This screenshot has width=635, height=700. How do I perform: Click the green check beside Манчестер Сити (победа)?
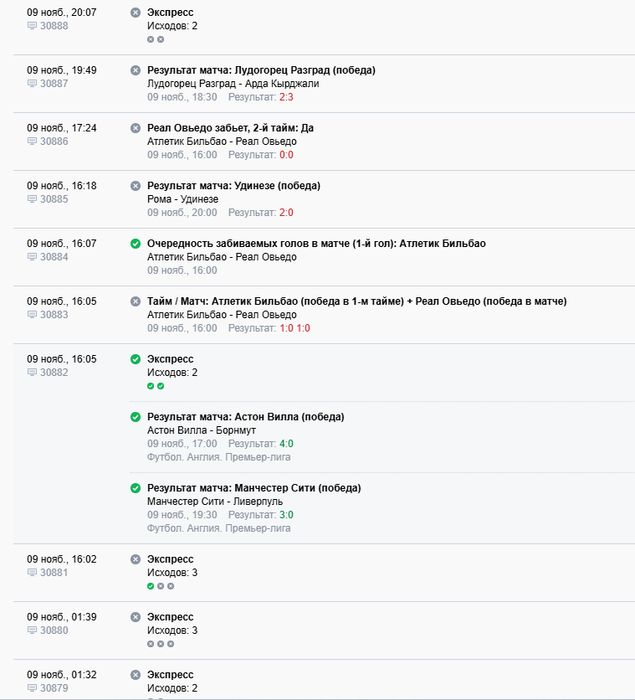(135, 488)
